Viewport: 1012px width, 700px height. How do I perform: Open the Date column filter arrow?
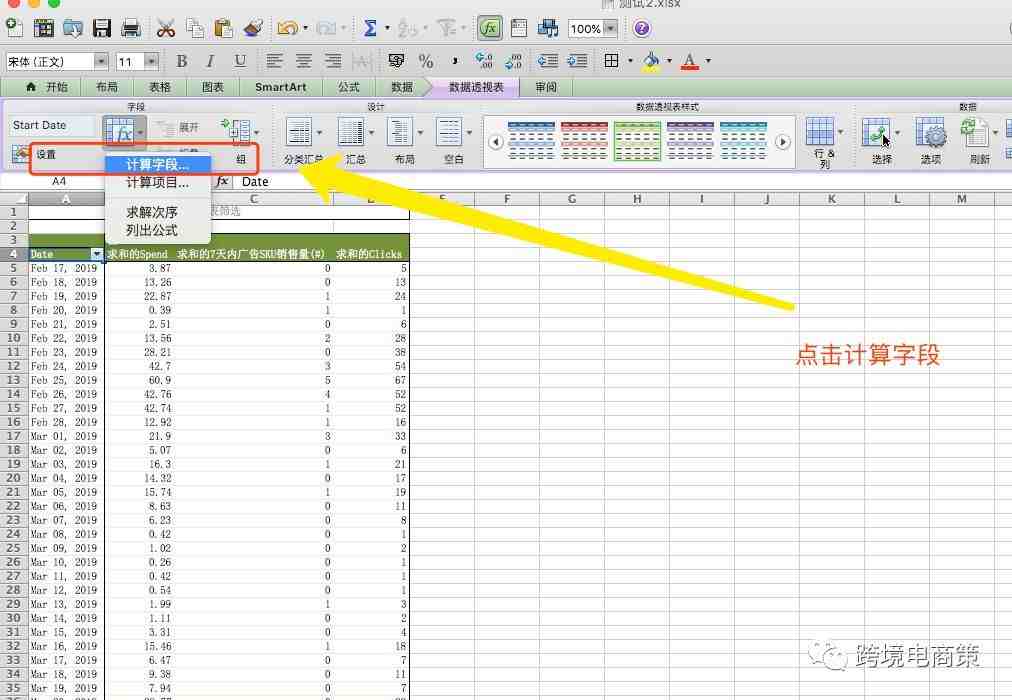97,254
